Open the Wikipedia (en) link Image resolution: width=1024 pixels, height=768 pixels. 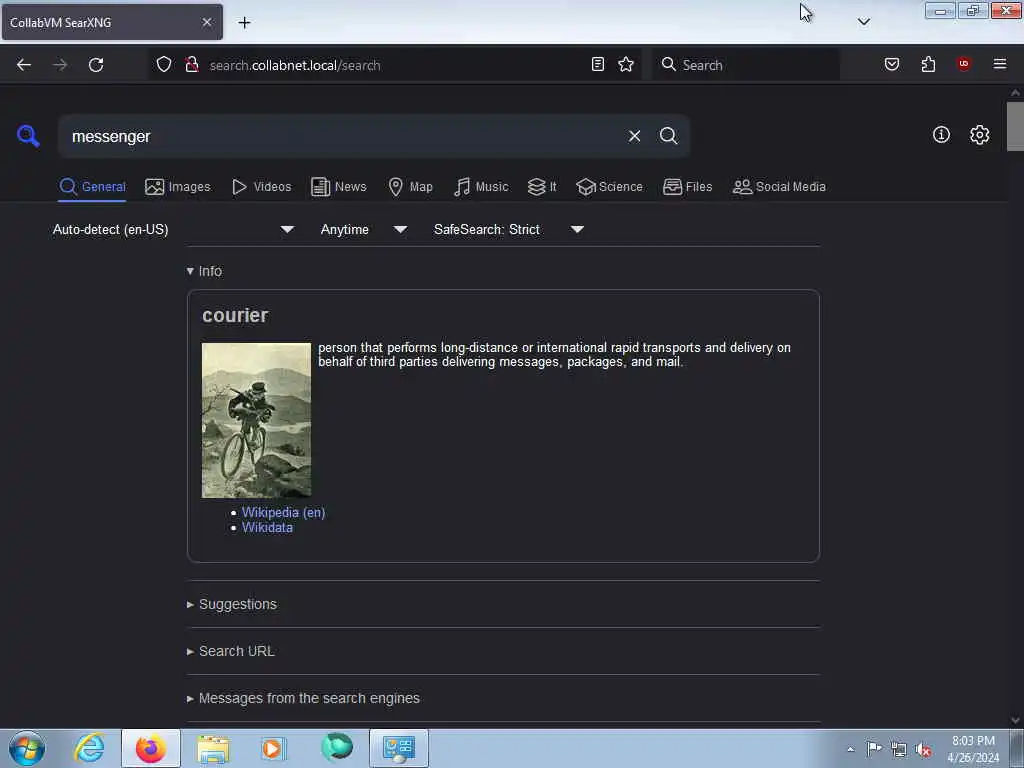point(283,513)
